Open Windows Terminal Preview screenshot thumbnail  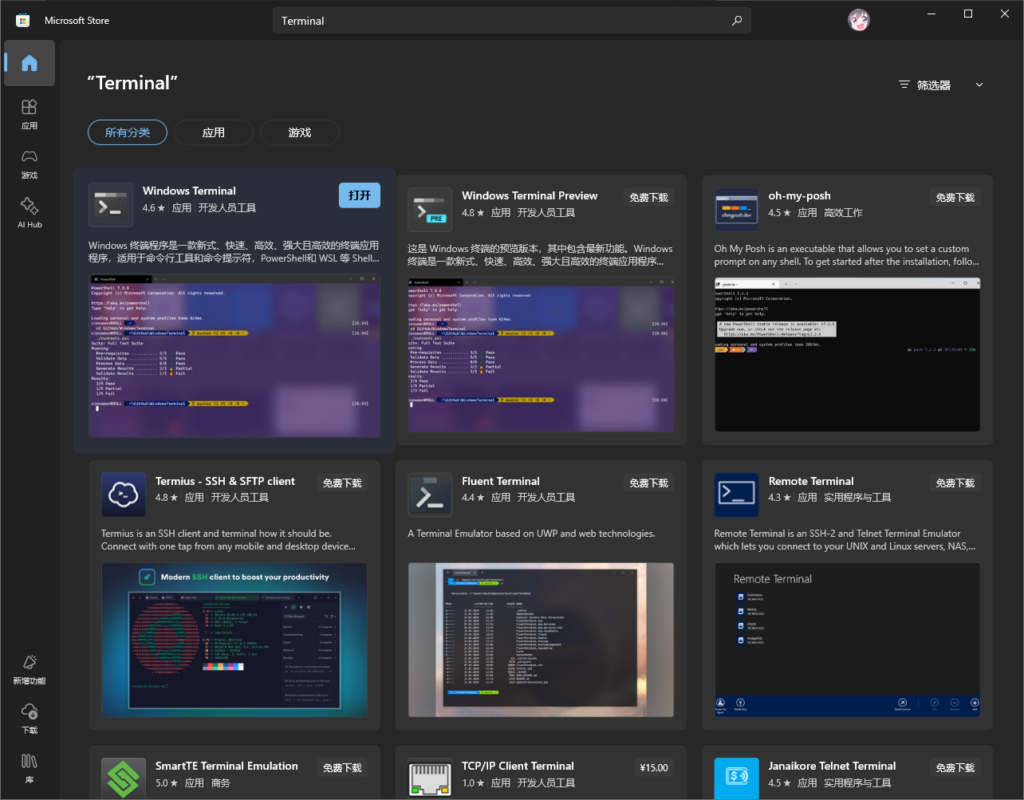(541, 355)
